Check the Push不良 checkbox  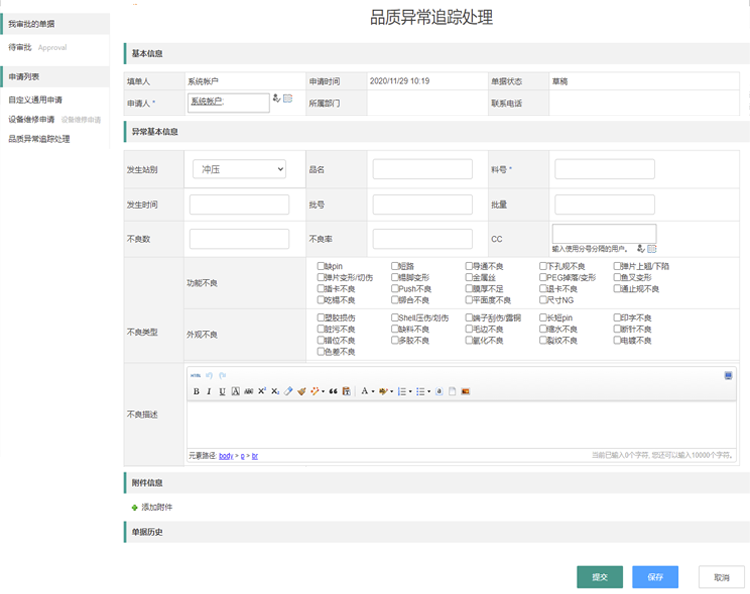pyautogui.click(x=395, y=288)
